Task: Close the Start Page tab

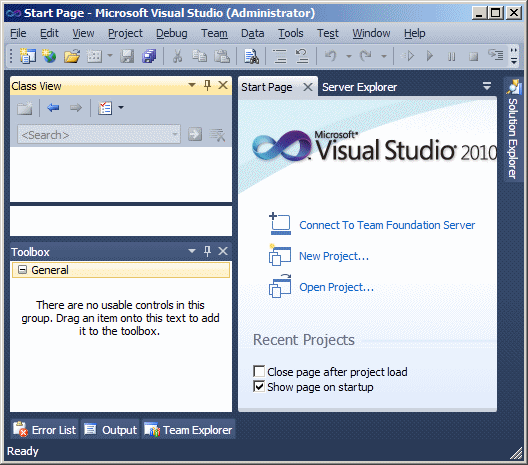Action: click(307, 87)
